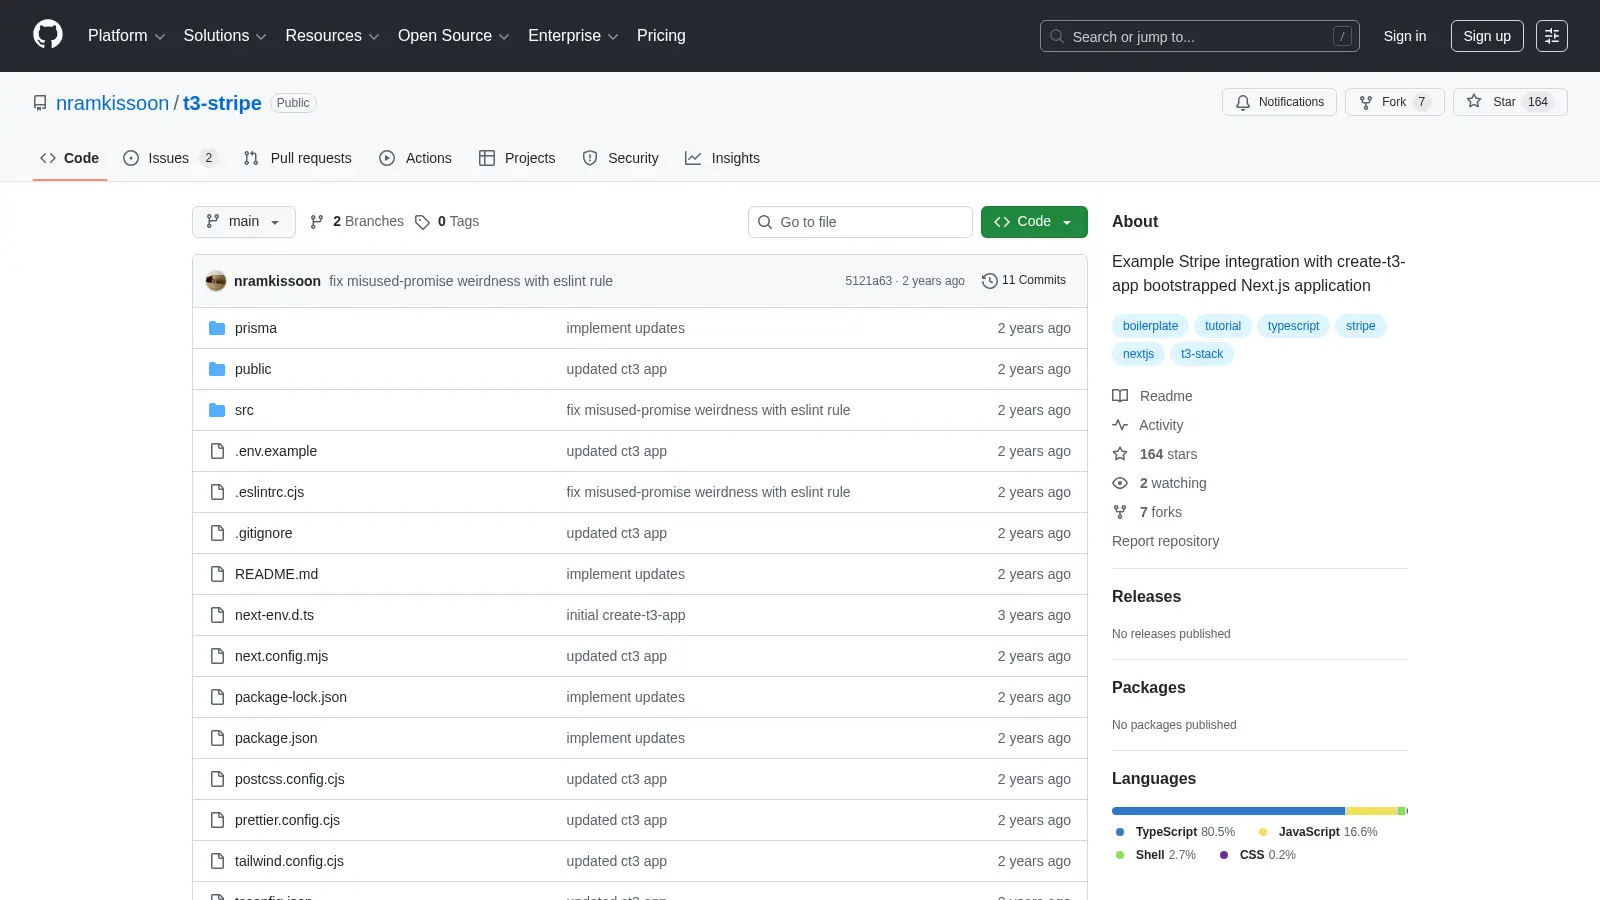This screenshot has width=1600, height=900.
Task: Click the t3-stack topic tag
Action: (x=1201, y=354)
